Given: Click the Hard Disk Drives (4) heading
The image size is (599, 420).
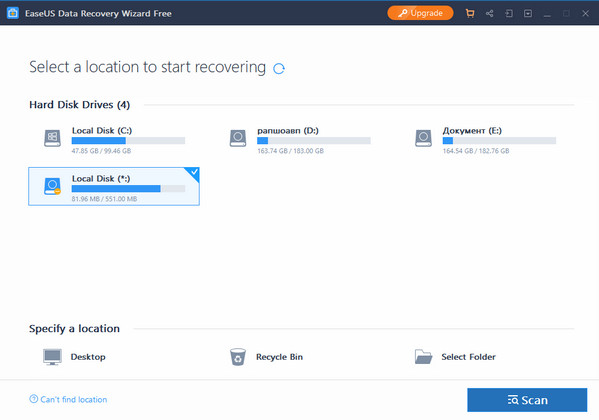Looking at the screenshot, I should pos(79,105).
